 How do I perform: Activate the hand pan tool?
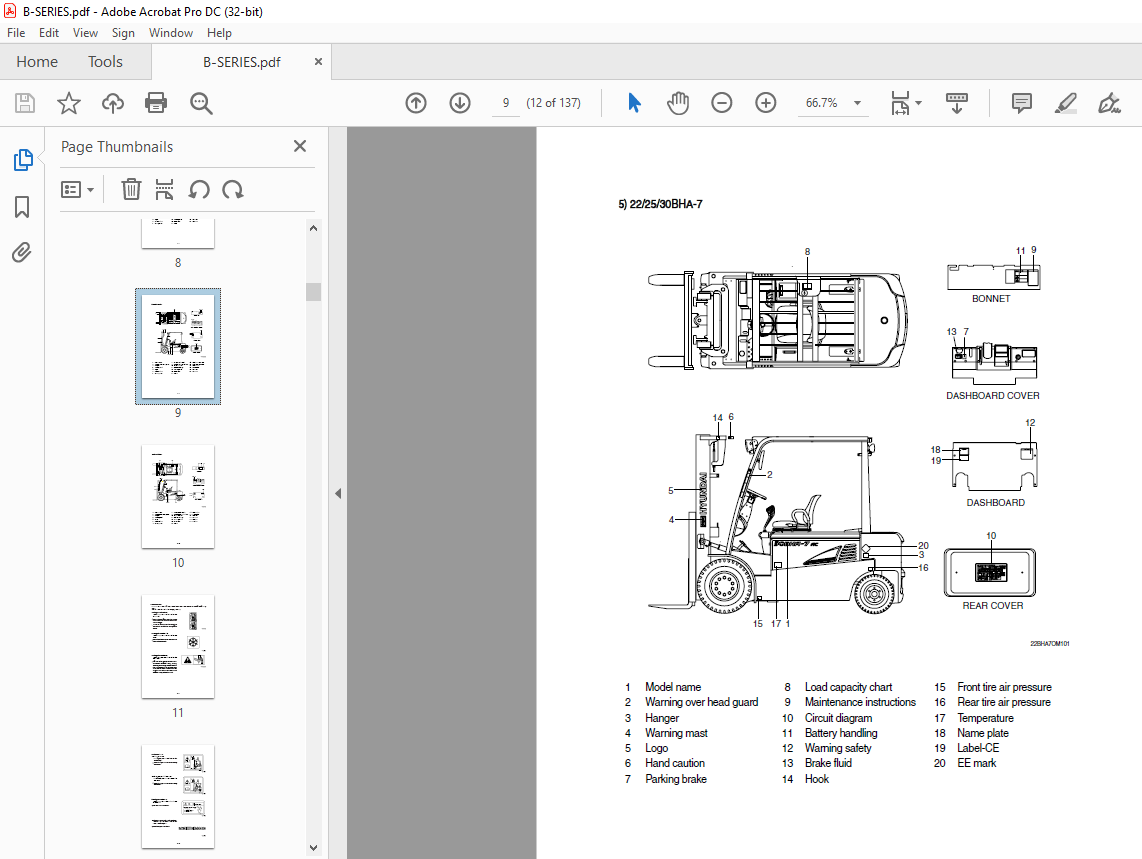(677, 103)
